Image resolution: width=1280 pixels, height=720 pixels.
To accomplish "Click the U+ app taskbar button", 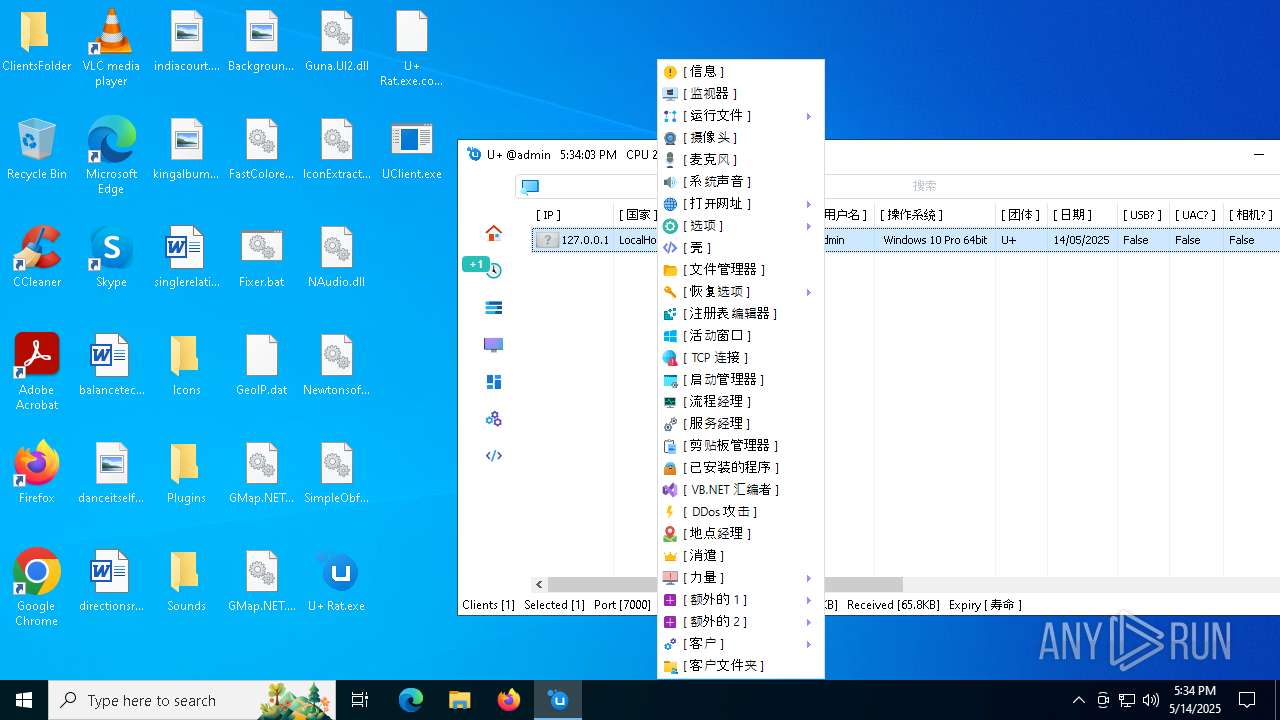I will pos(558,700).
